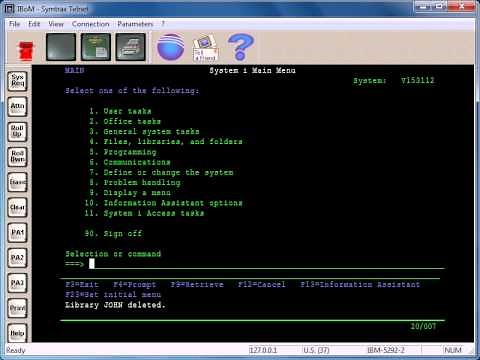Click menu option 8. Problem handling

(135, 183)
